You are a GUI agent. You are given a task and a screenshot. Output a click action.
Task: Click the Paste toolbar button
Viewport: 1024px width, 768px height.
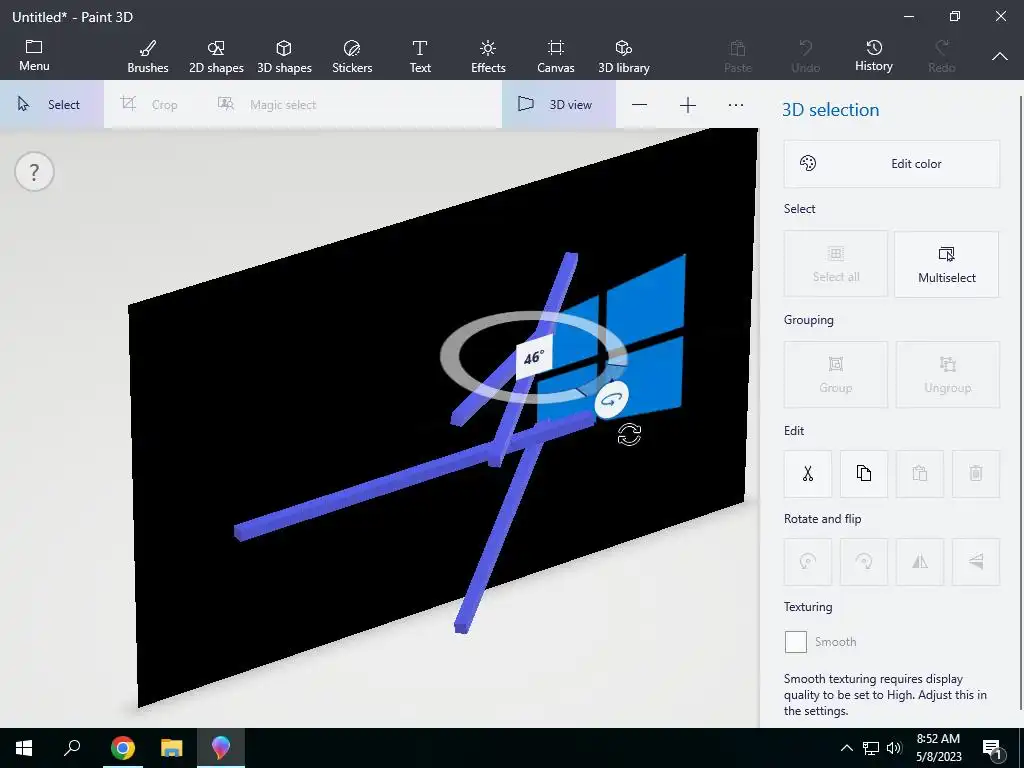738,57
